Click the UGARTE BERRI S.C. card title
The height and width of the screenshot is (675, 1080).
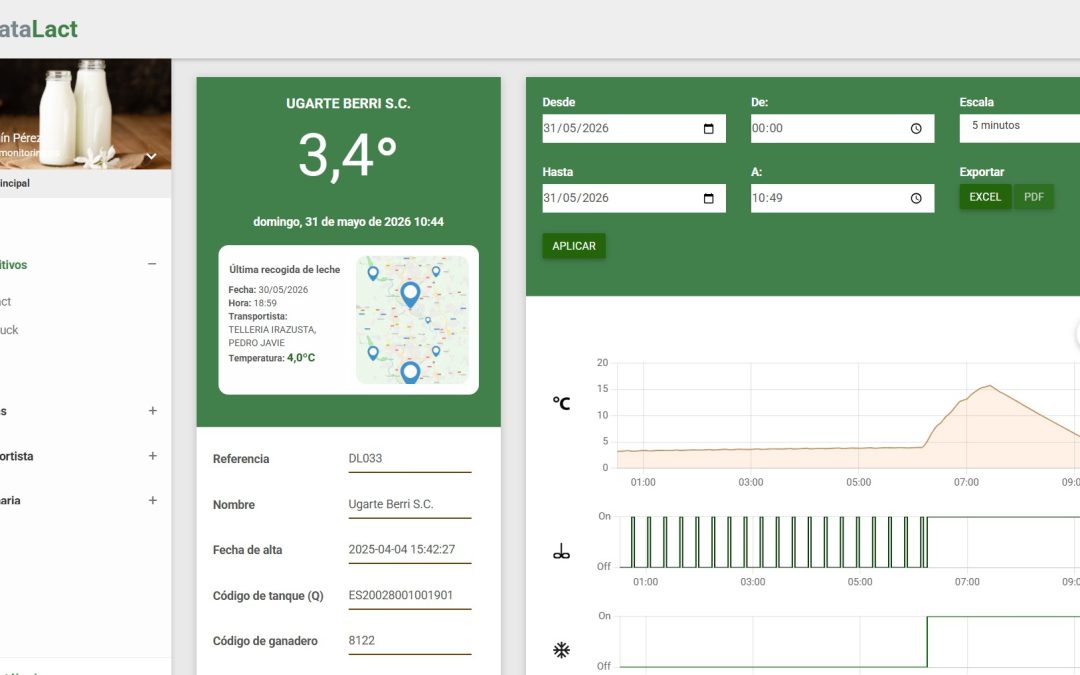coord(348,103)
